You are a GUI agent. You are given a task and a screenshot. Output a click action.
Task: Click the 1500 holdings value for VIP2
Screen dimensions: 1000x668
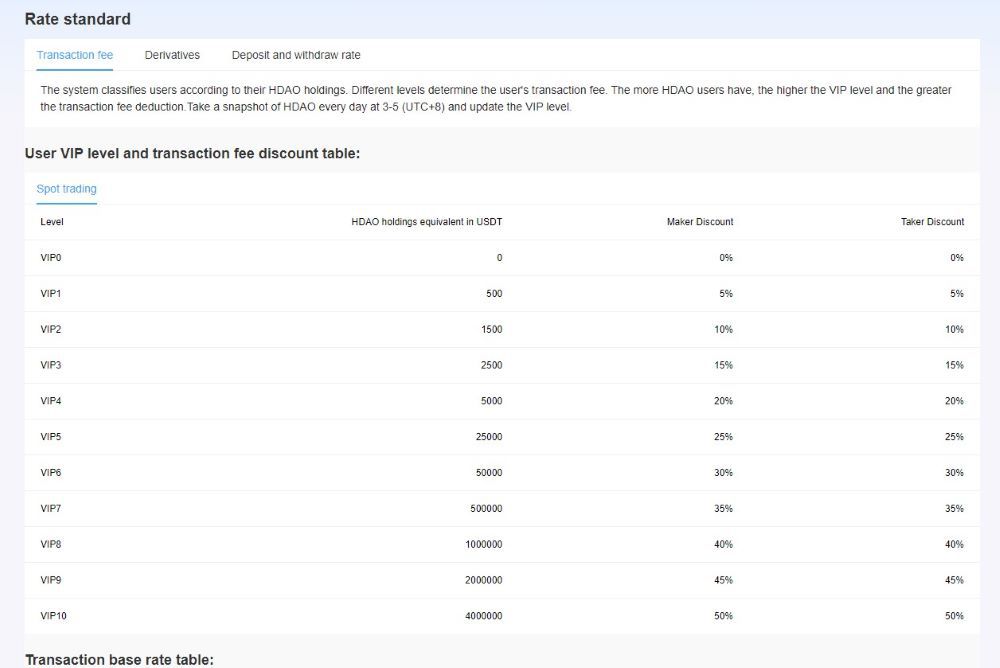click(x=492, y=329)
